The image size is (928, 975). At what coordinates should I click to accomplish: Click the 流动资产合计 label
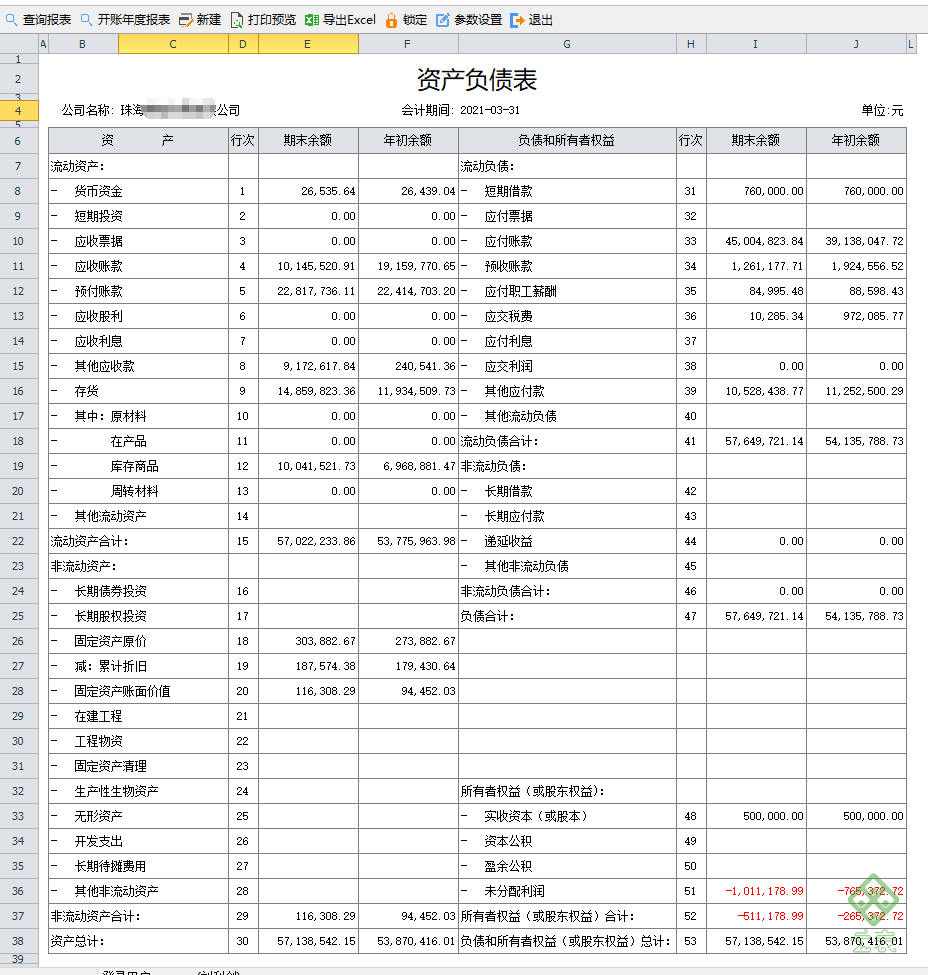pos(90,541)
